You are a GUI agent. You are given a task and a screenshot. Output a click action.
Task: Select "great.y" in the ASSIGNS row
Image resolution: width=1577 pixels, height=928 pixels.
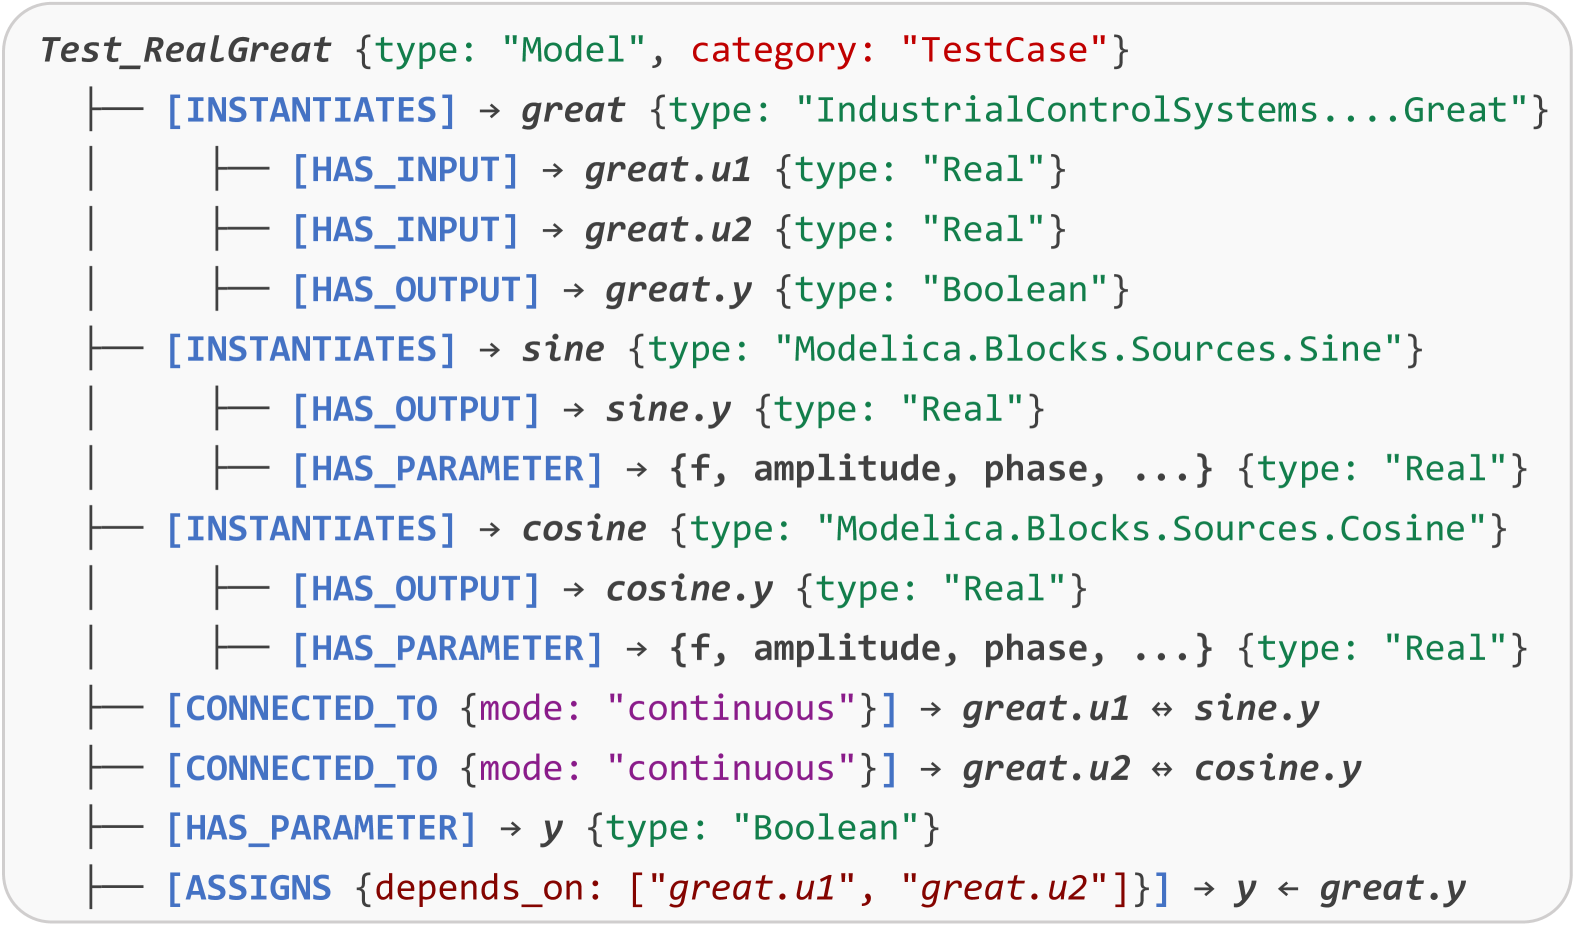[x=1393, y=889]
